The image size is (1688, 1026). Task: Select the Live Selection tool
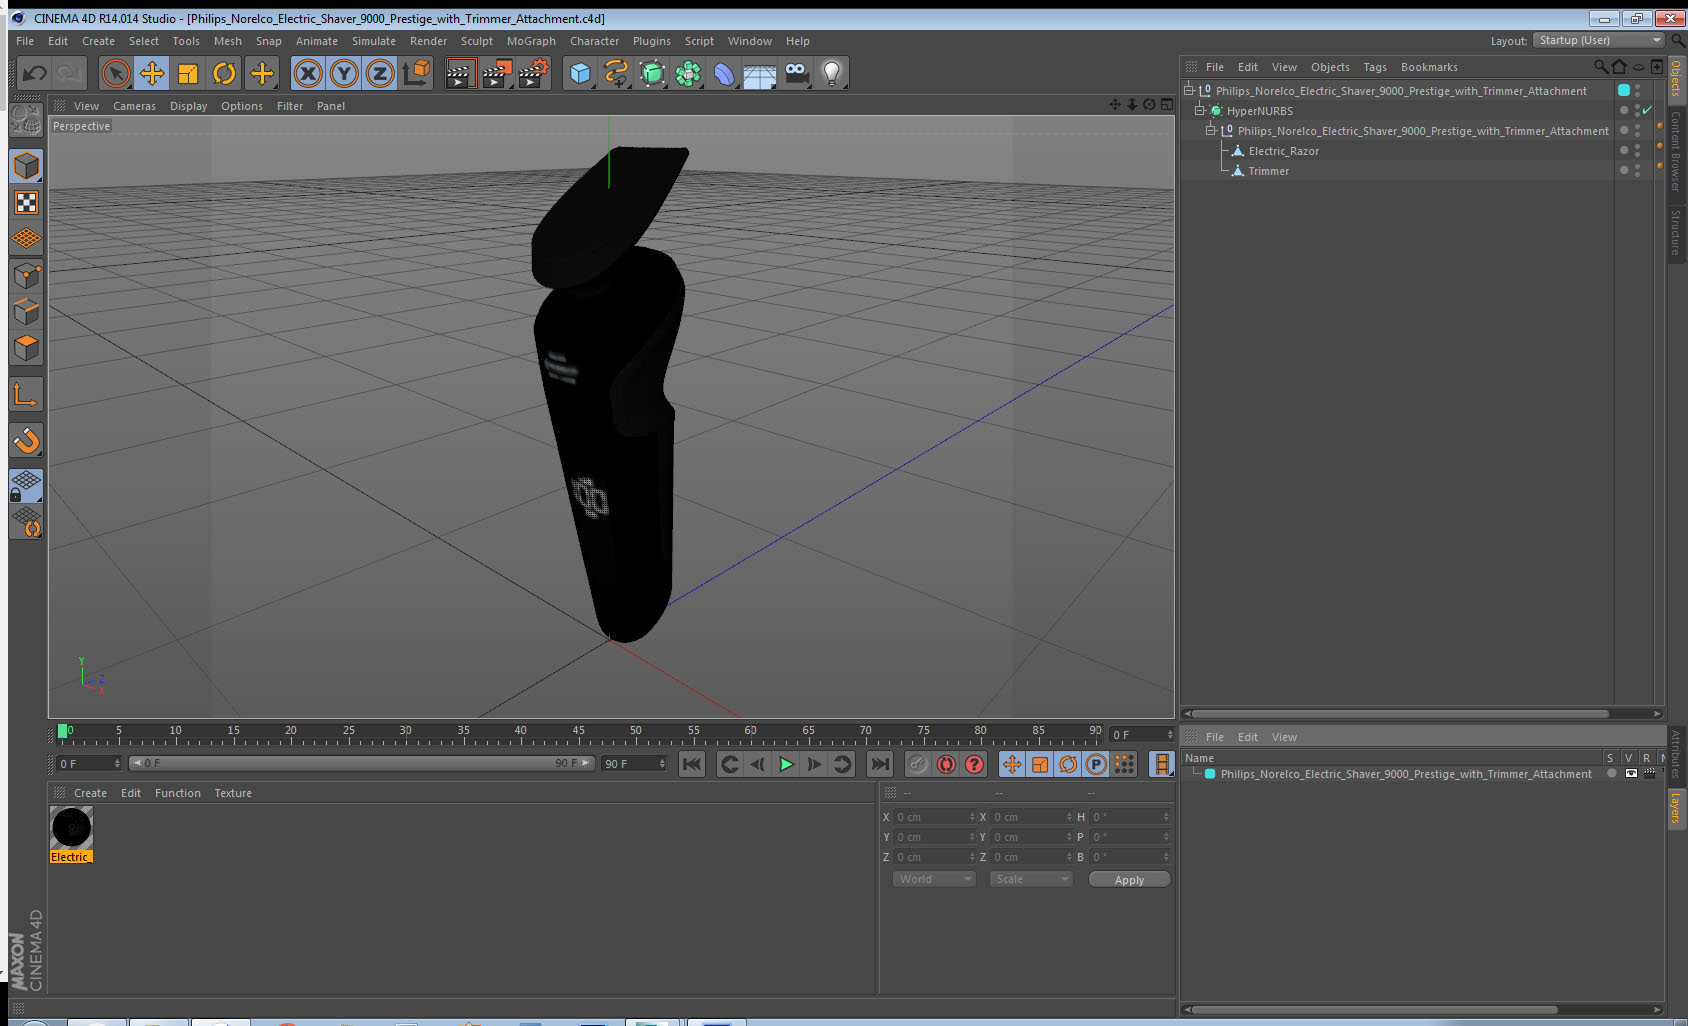tap(116, 73)
